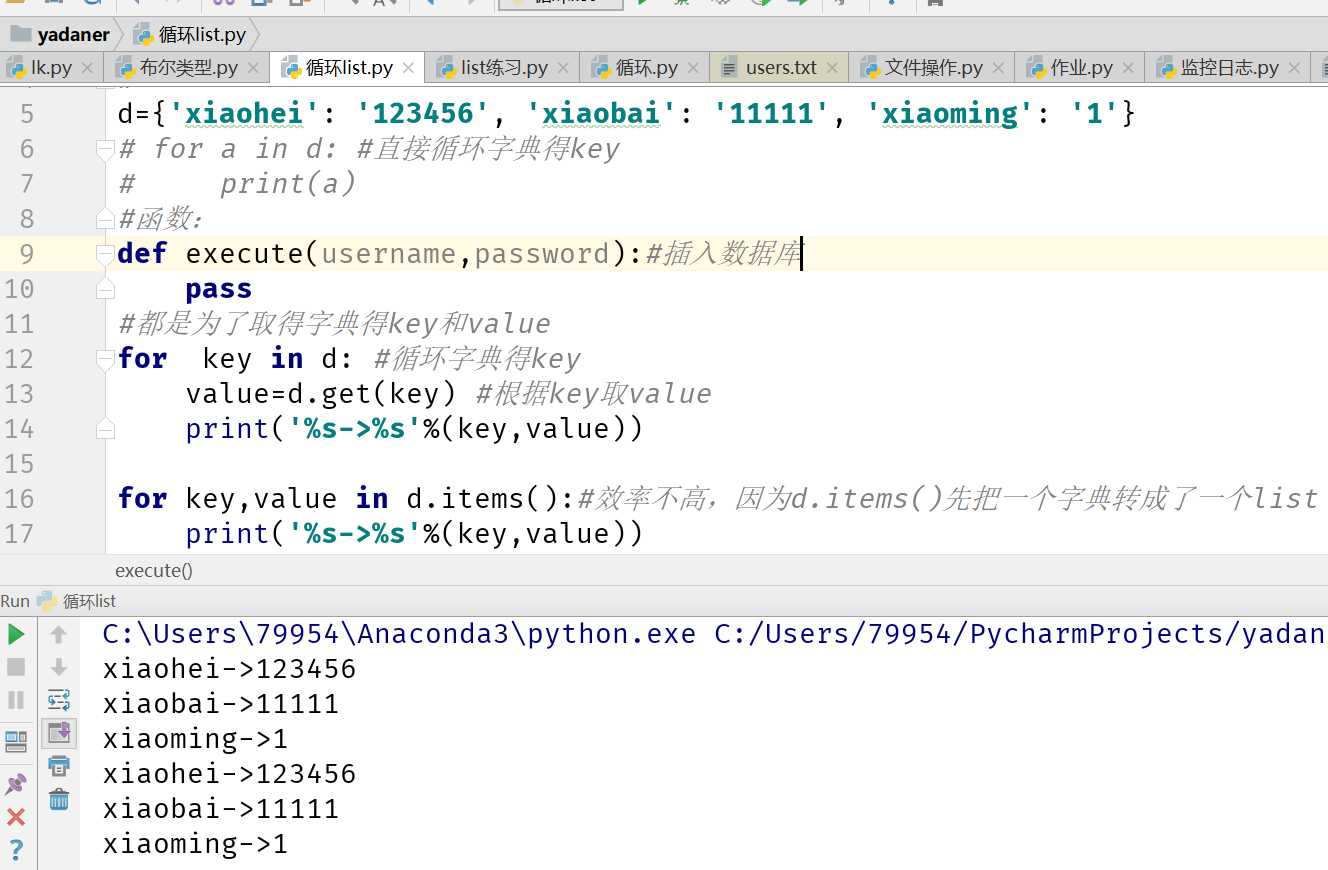Close the 布尔类型.py tab
Screen dimensions: 1328x870
253,68
